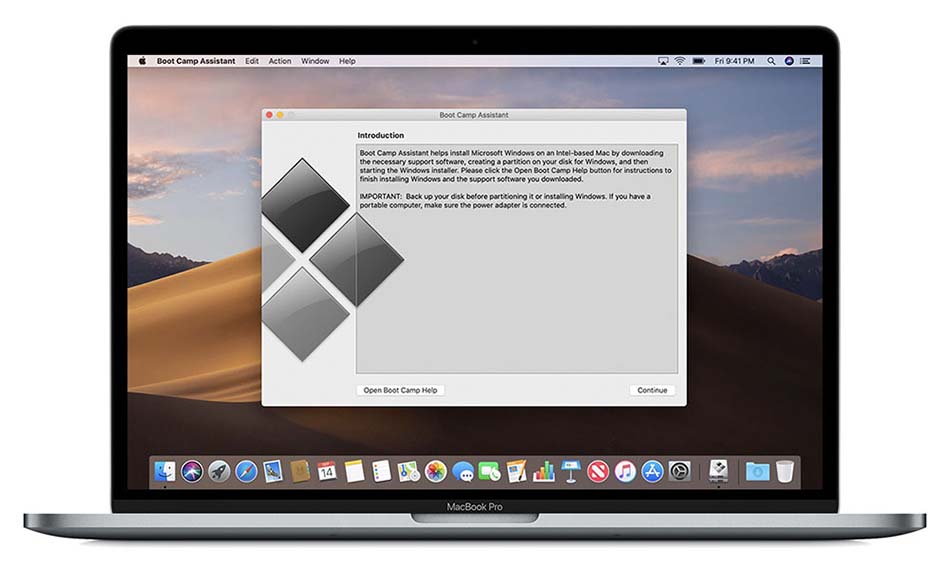The height and width of the screenshot is (570, 950).
Task: Open the Action menu
Action: (x=280, y=61)
